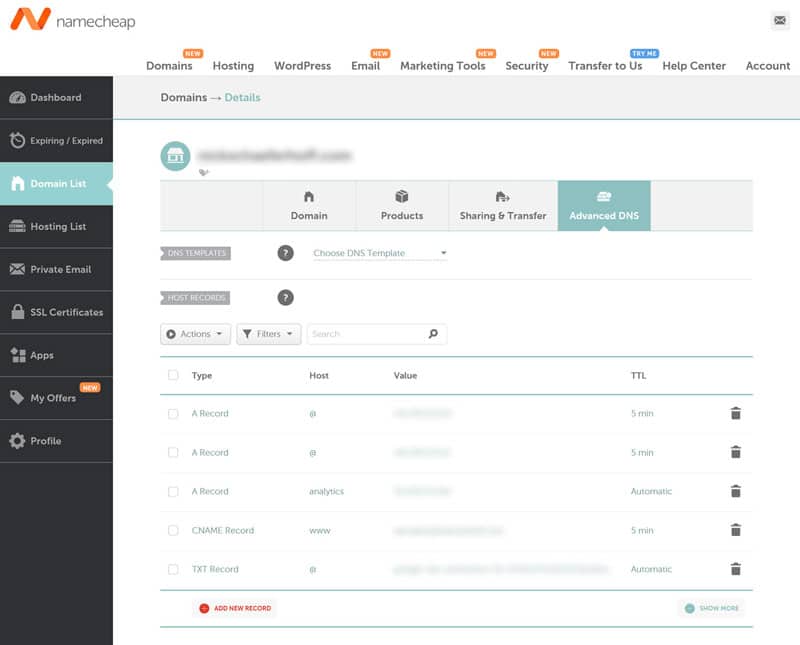The width and height of the screenshot is (800, 645).
Task: Click the SSL Certificates padlock icon
Action: click(x=18, y=312)
